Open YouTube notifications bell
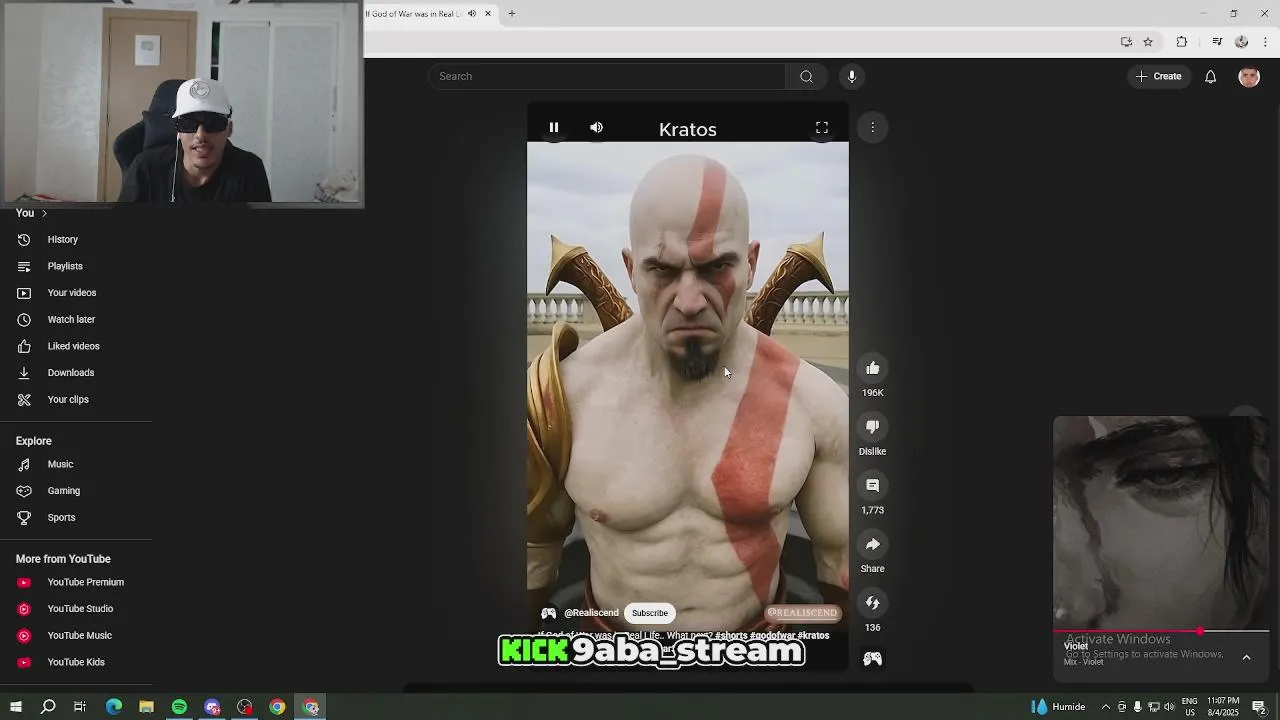1280x720 pixels. [1210, 76]
